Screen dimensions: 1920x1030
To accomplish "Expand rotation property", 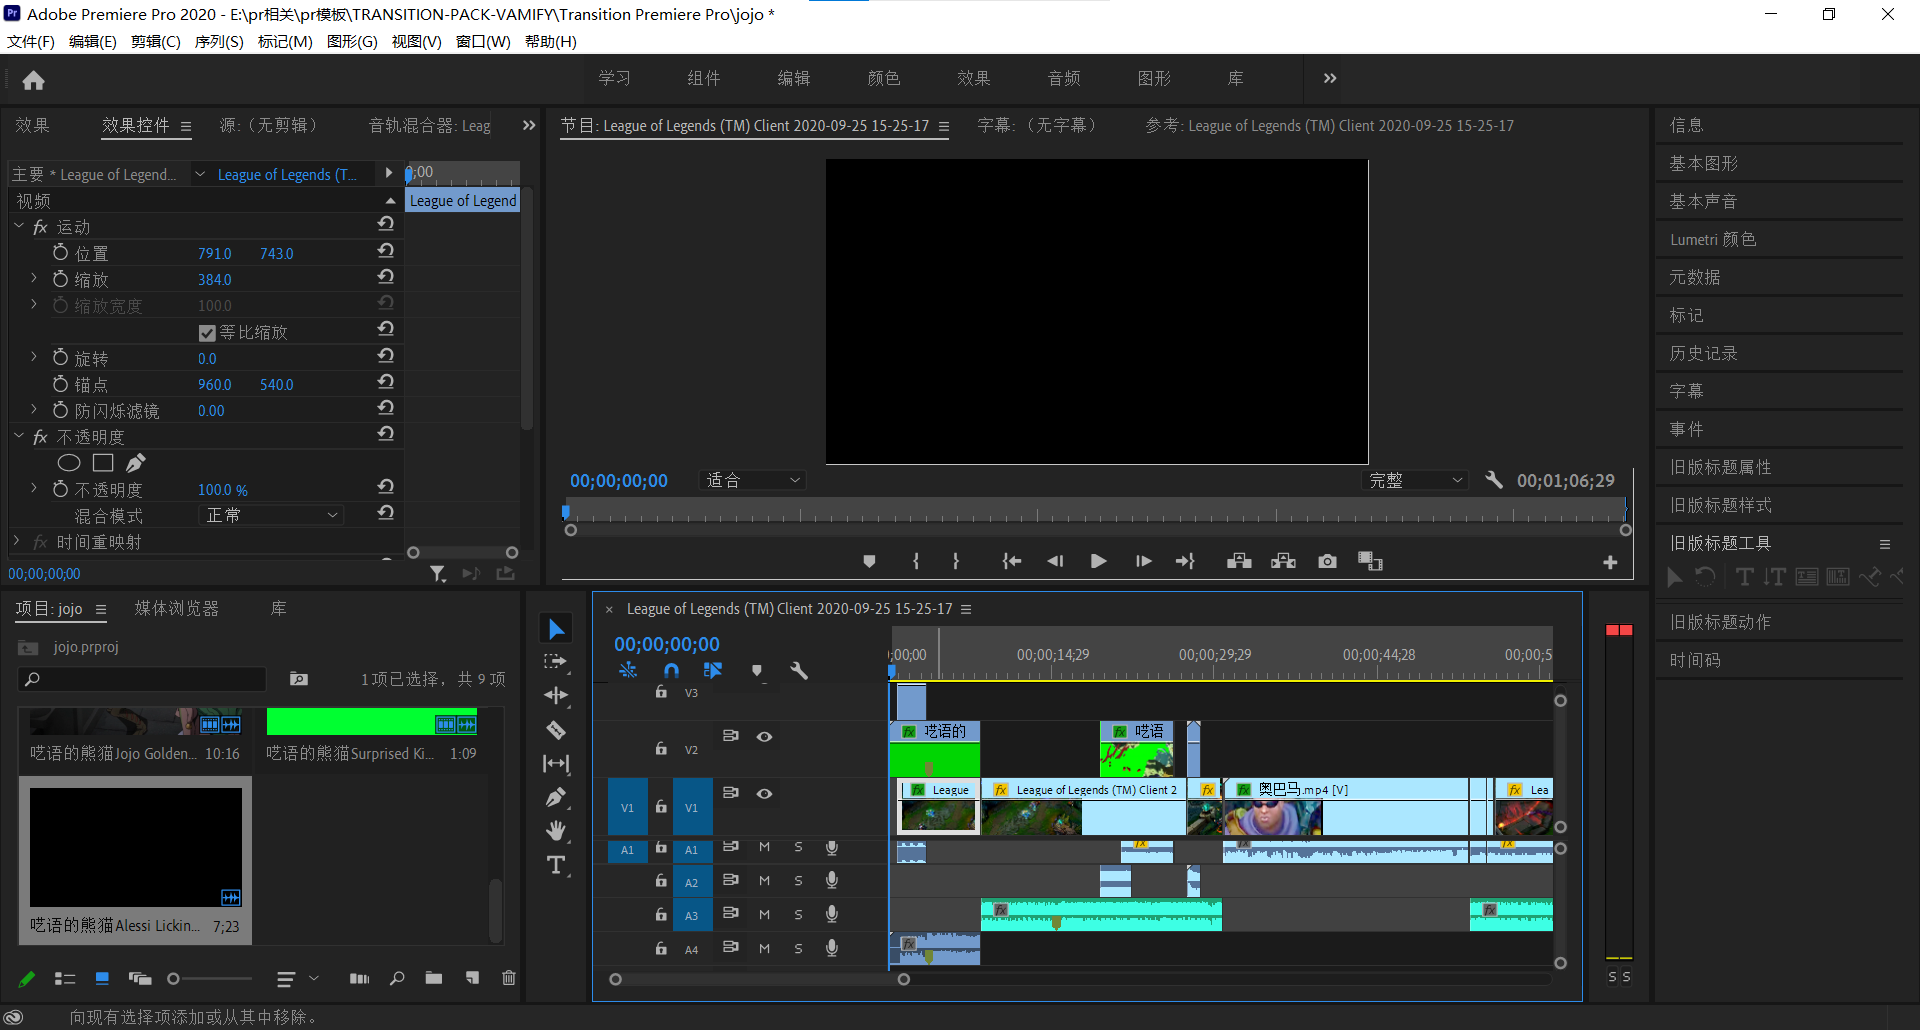I will coord(33,356).
